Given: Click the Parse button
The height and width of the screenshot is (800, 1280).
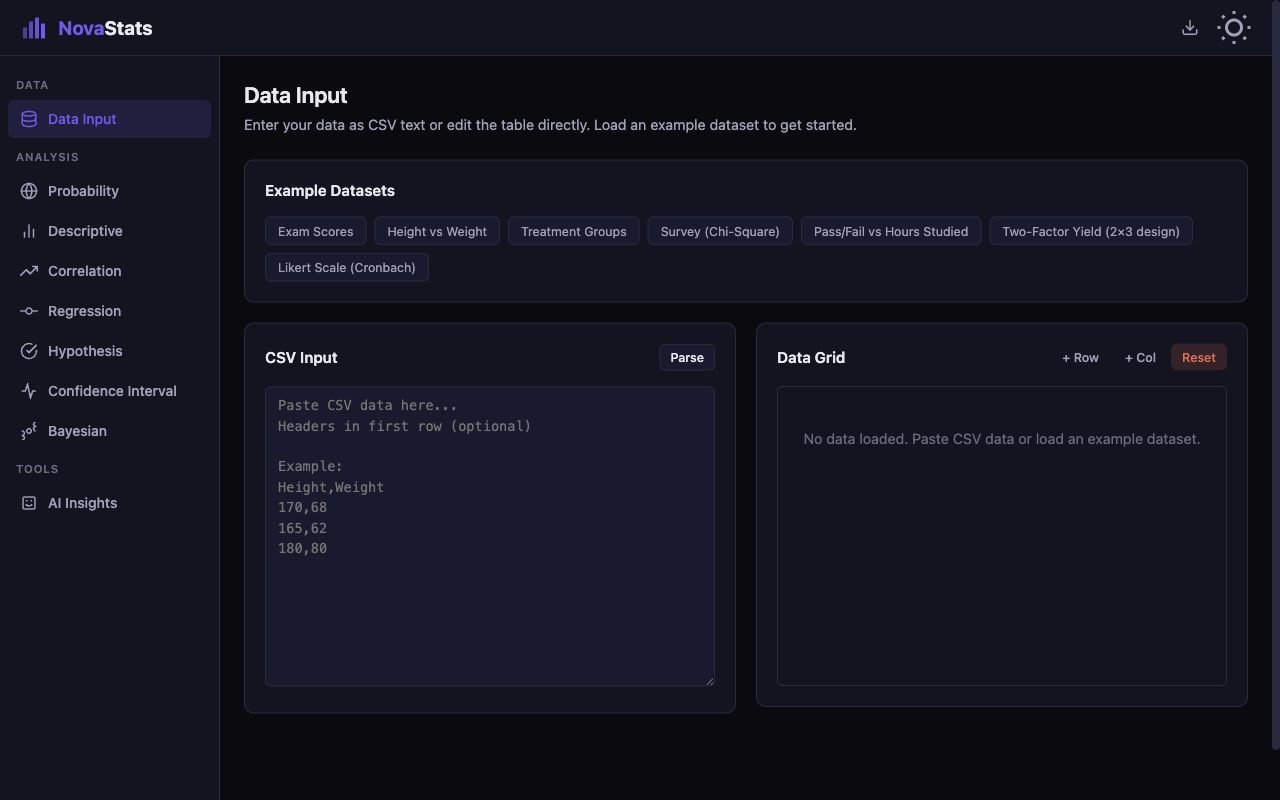Looking at the screenshot, I should point(687,357).
